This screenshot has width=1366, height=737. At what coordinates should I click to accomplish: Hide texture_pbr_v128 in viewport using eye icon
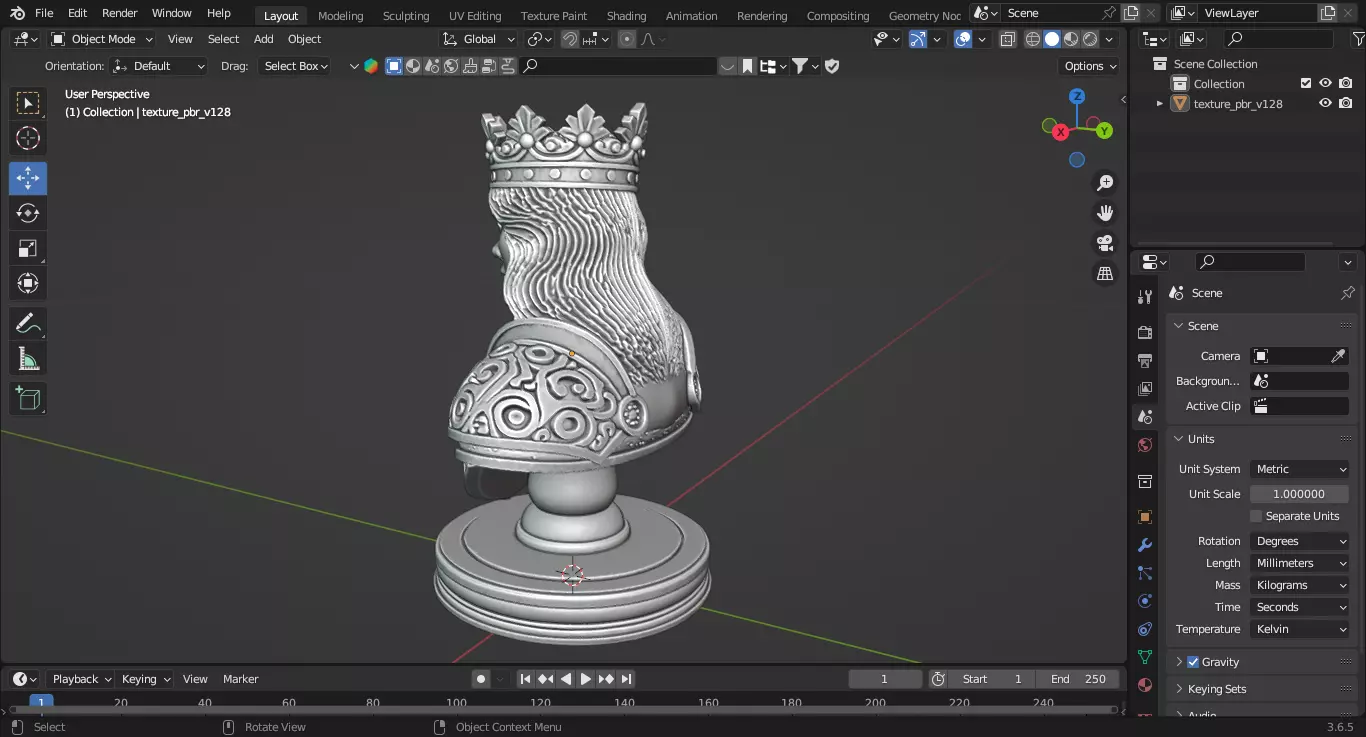[x=1325, y=103]
